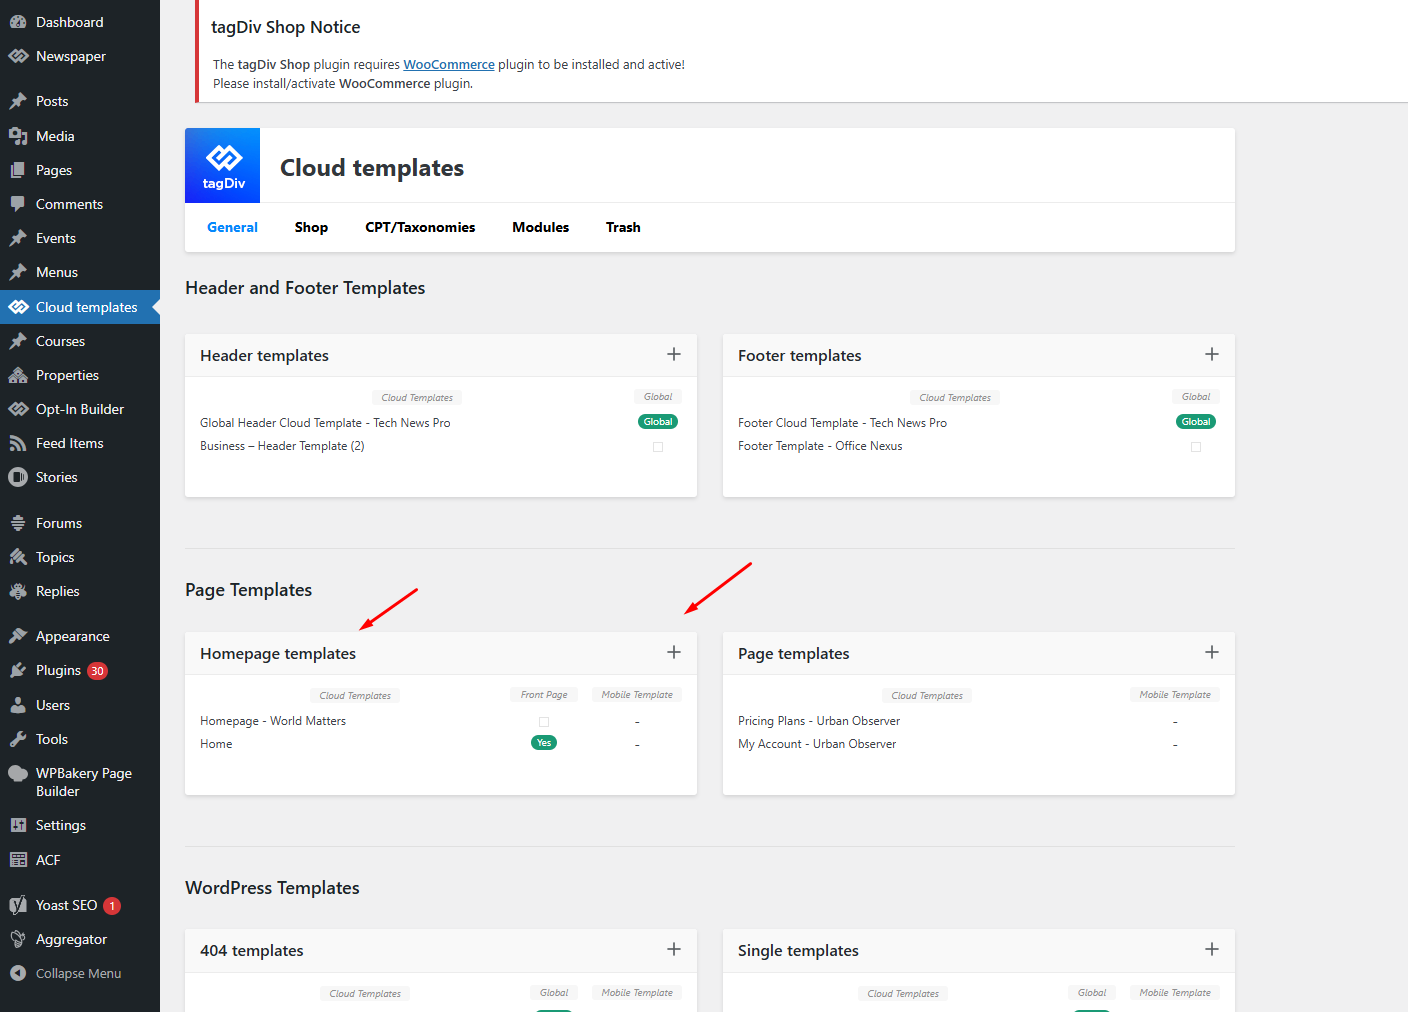Open Homepage - World Matters template

[x=273, y=721]
